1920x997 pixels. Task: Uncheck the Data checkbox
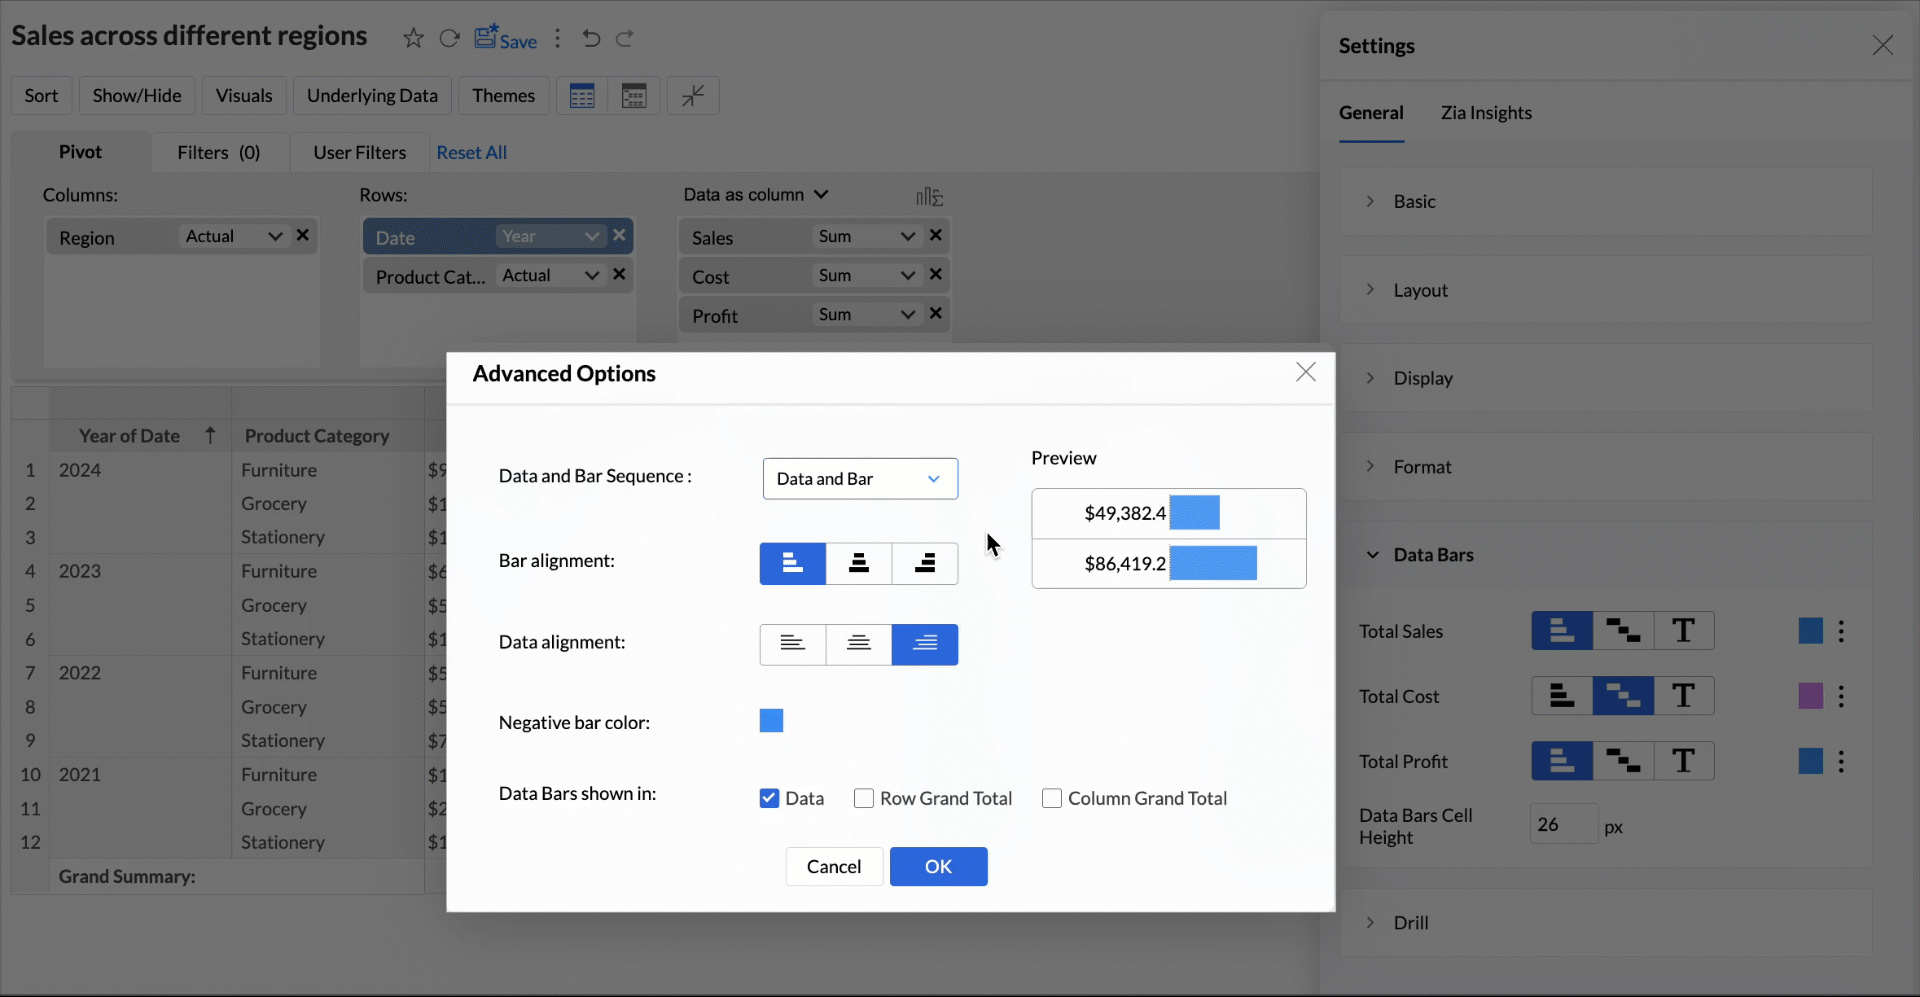[x=769, y=799]
